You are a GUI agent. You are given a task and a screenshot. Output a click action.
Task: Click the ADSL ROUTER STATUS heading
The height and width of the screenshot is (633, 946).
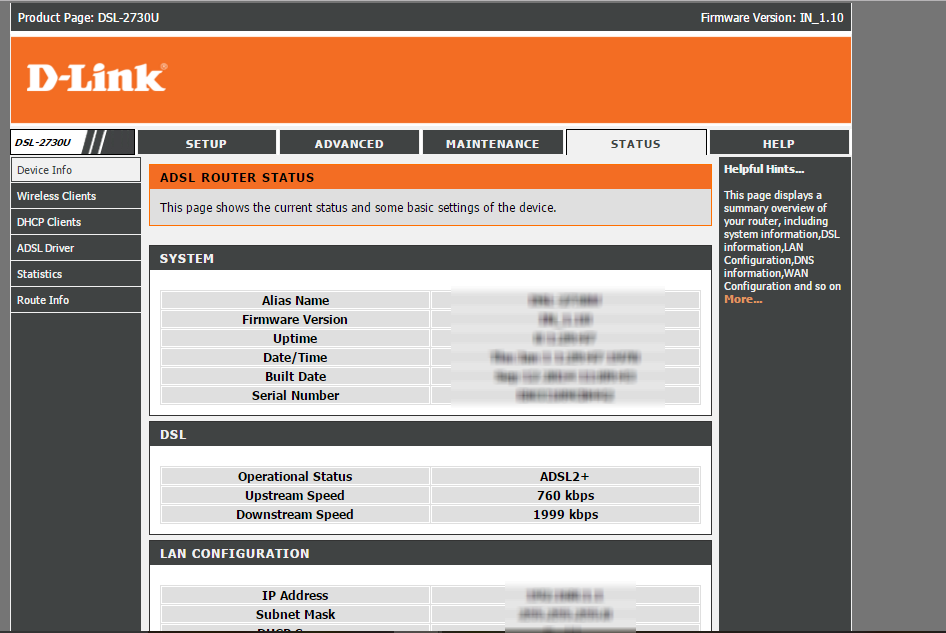pos(237,177)
